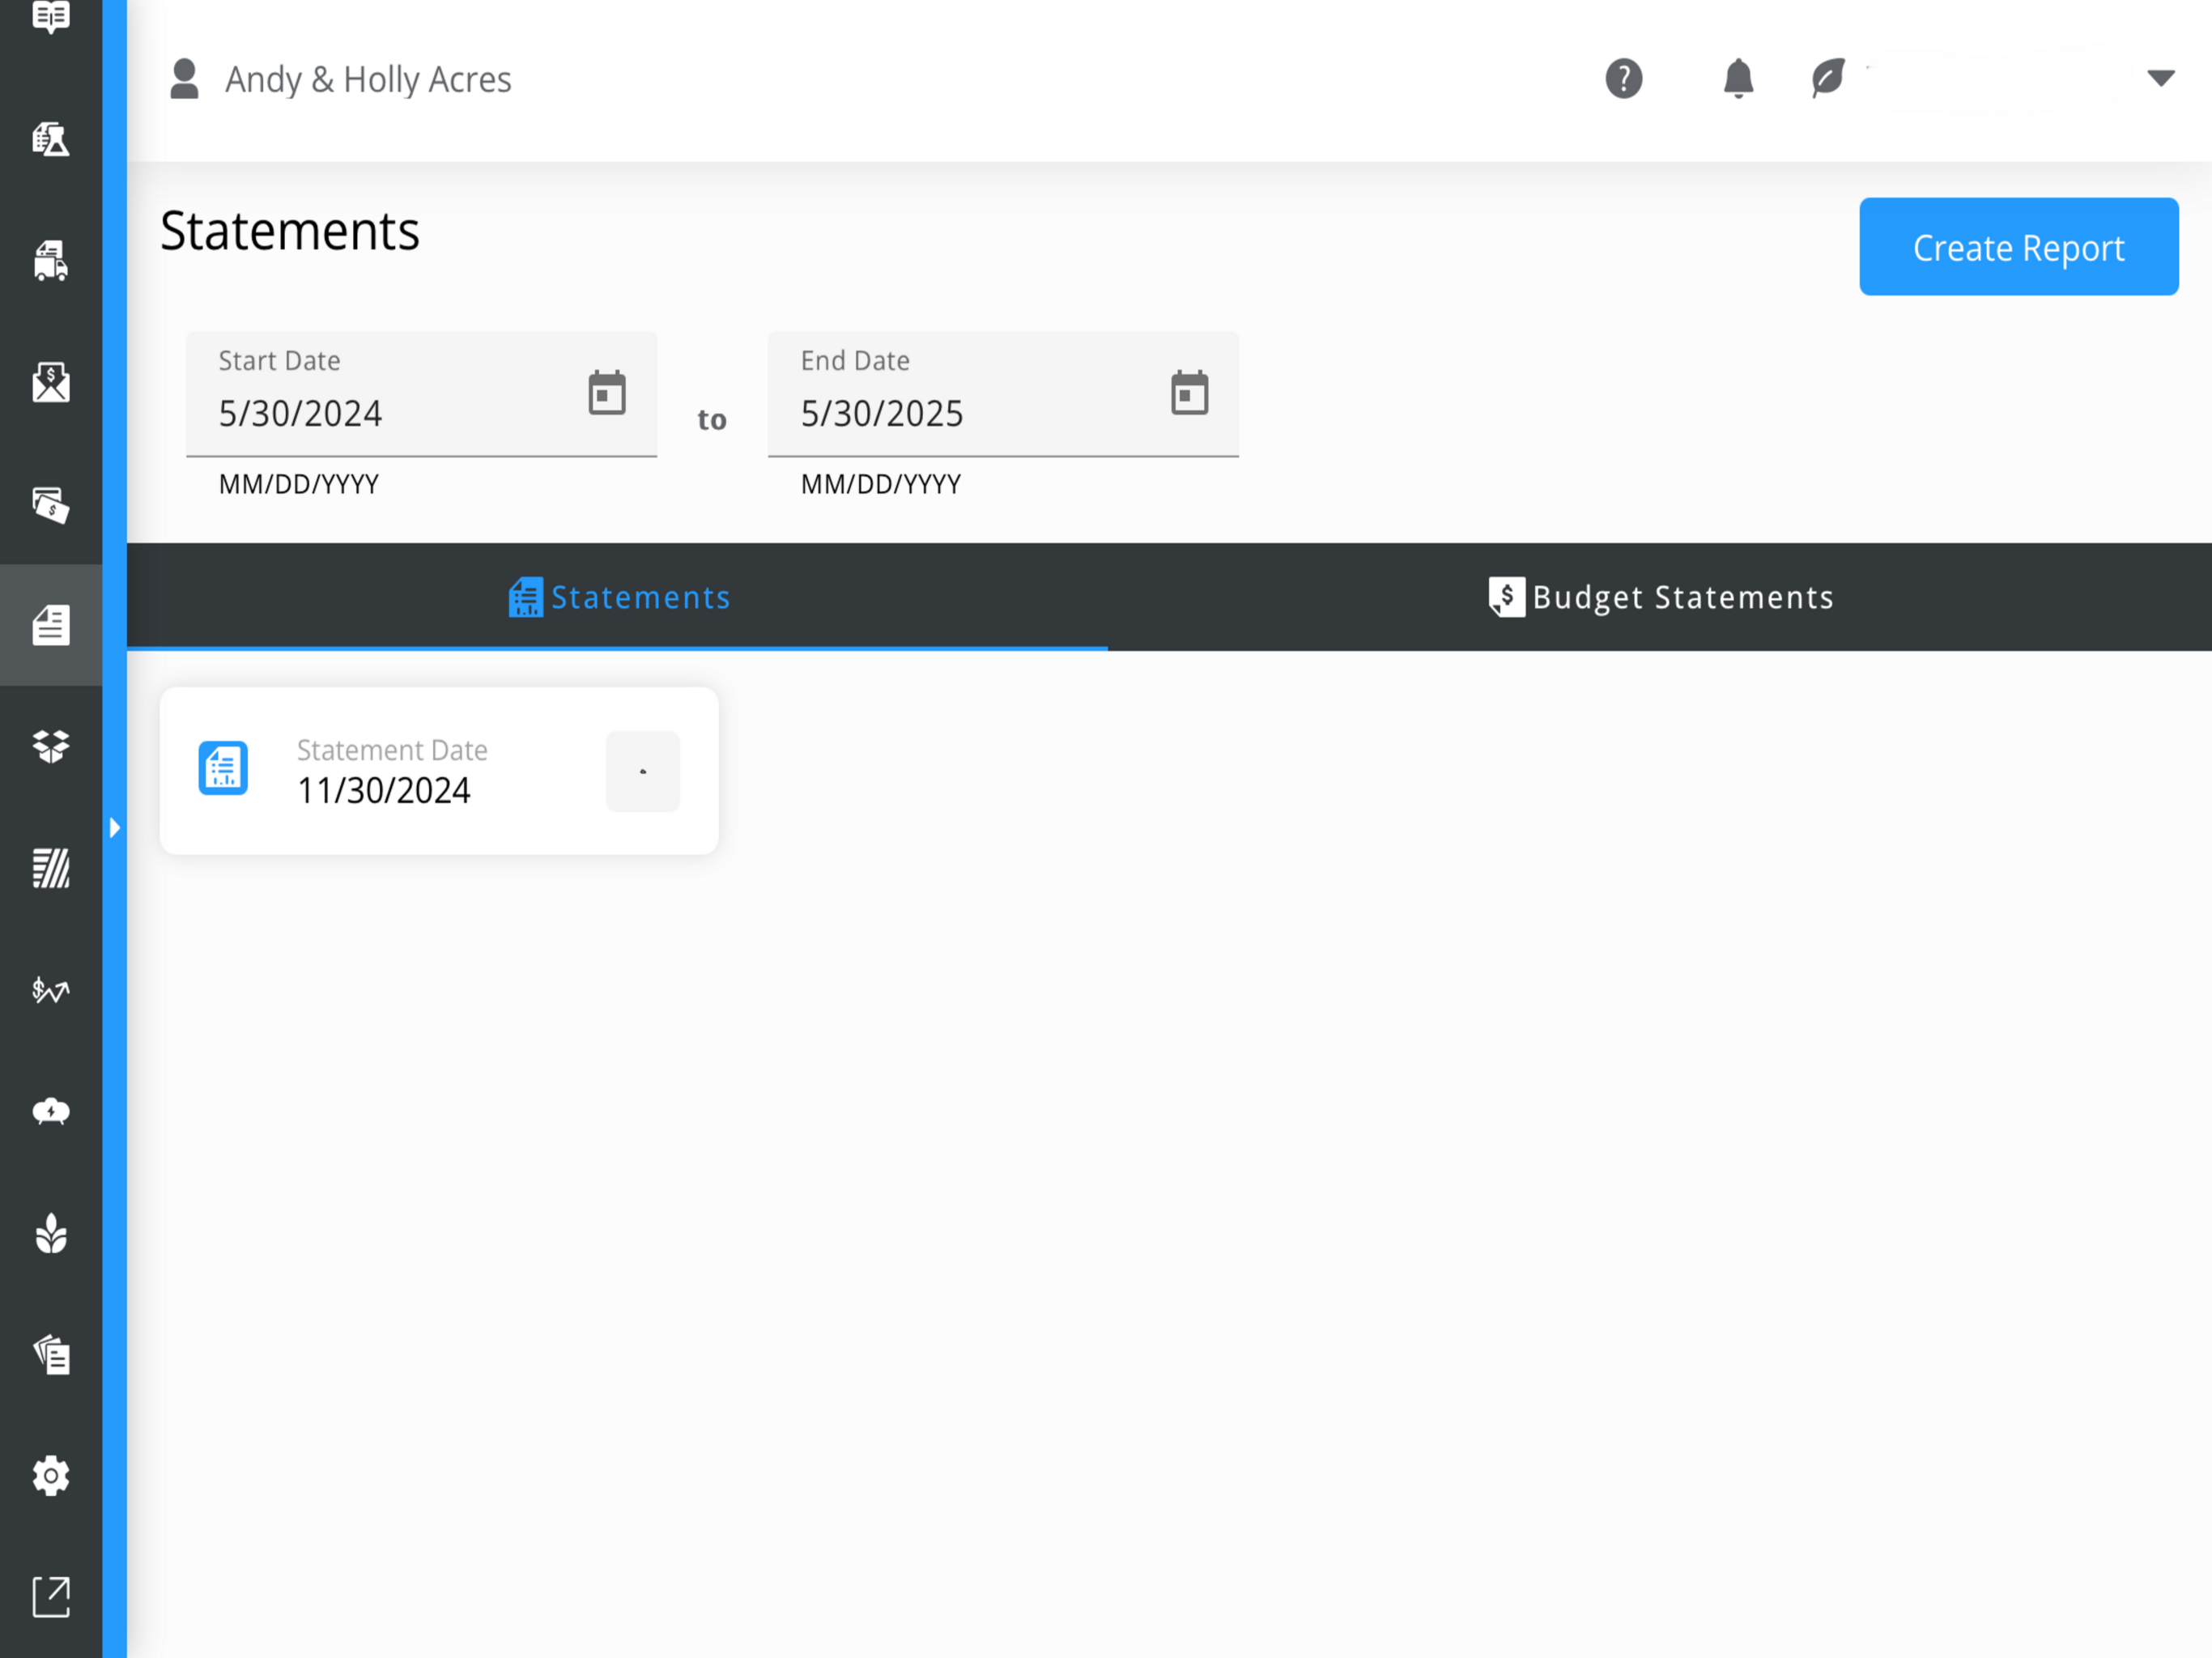The height and width of the screenshot is (1658, 2212).
Task: Open the End Date calendar picker
Action: (x=1190, y=393)
